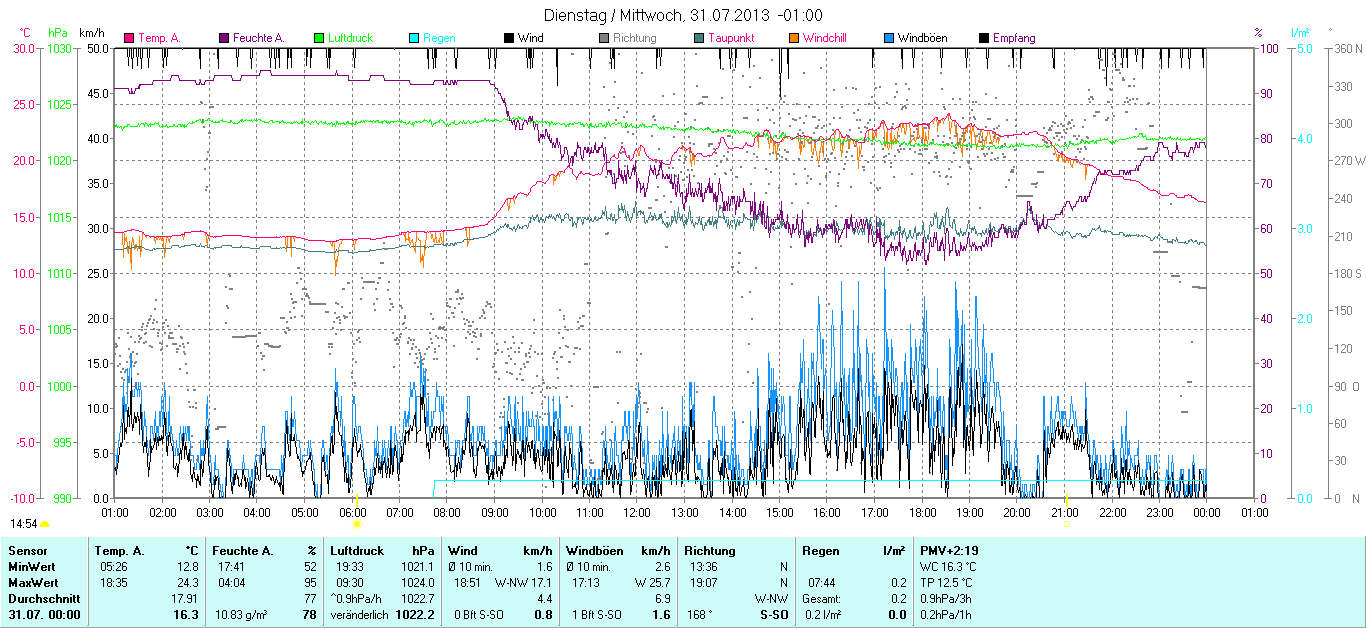This screenshot has width=1366, height=628.
Task: Click the Empfang legend label
Action: pyautogui.click(x=1014, y=38)
